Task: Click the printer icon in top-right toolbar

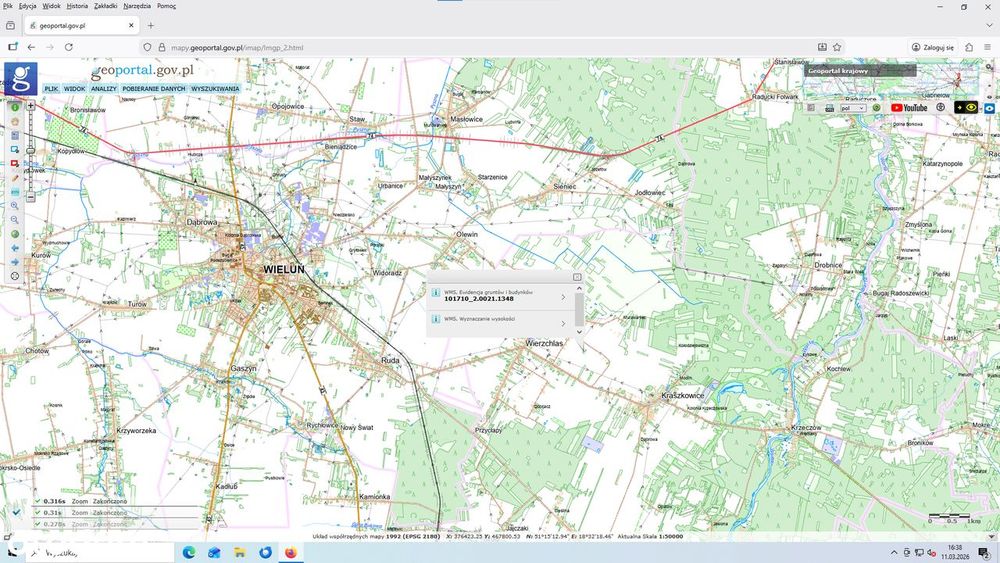Action: coord(829,108)
